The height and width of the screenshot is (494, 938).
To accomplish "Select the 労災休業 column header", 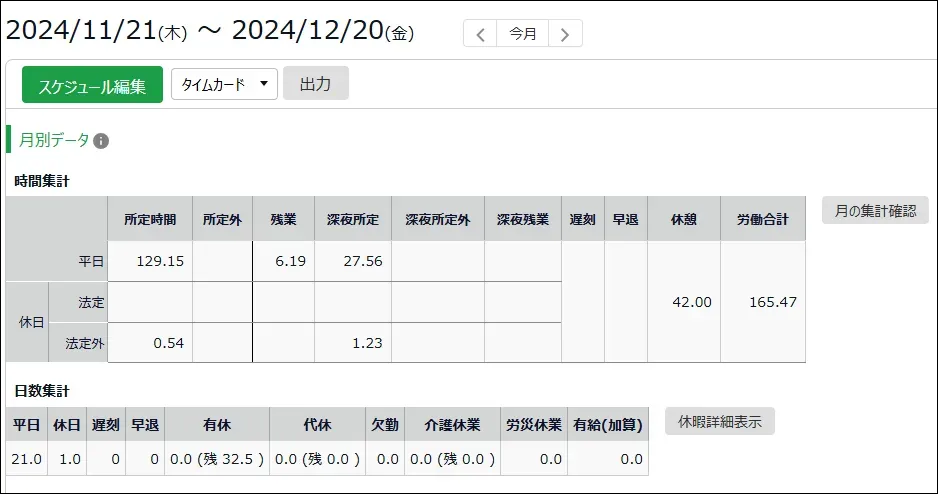I will tap(534, 425).
